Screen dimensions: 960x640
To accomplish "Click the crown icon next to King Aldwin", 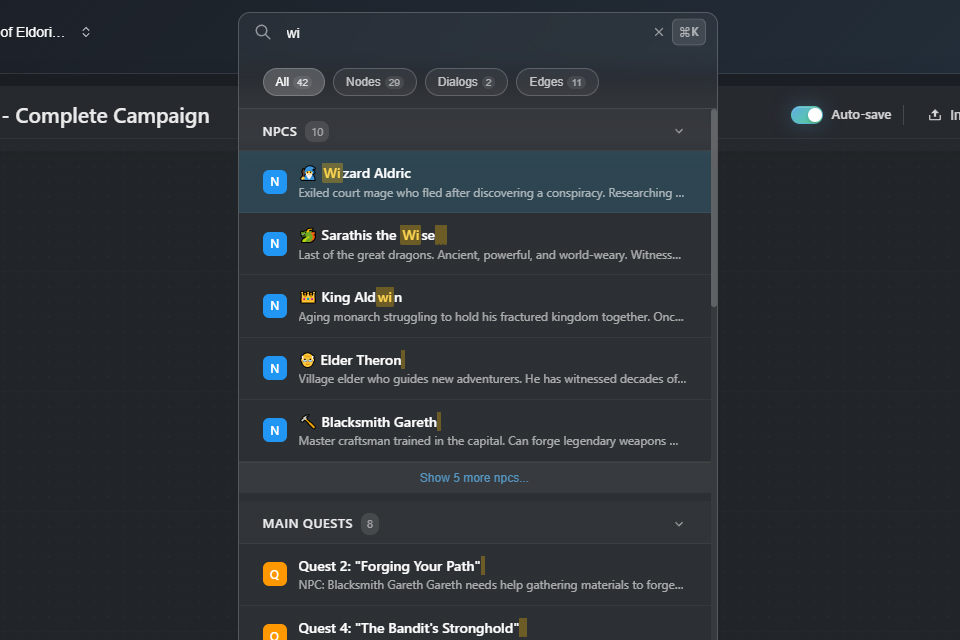I will tap(309, 297).
